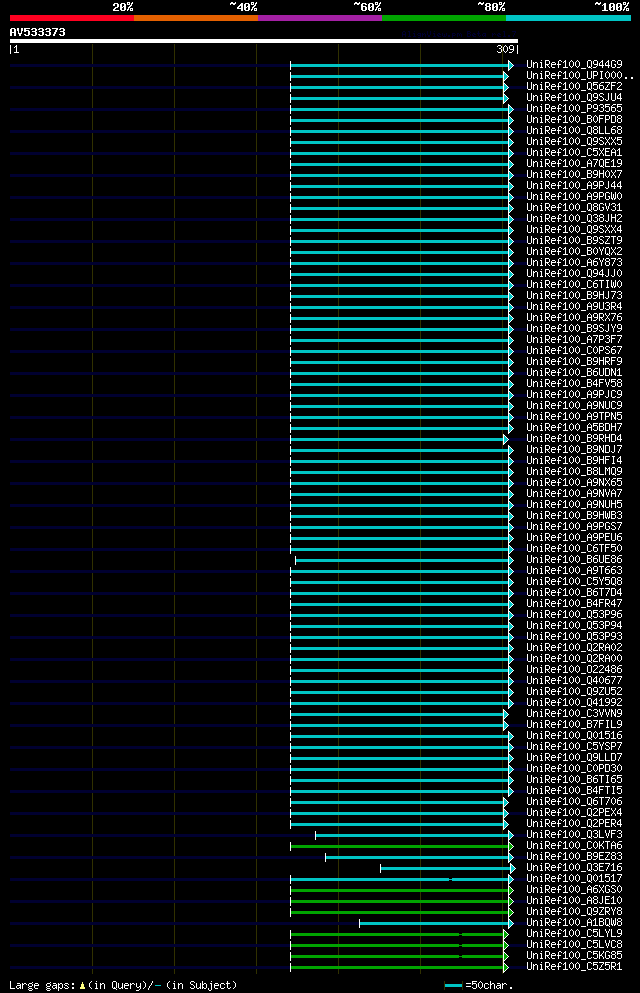Select hit label UniRef100_Q9SXX5
The image size is (640, 993).
point(574,142)
